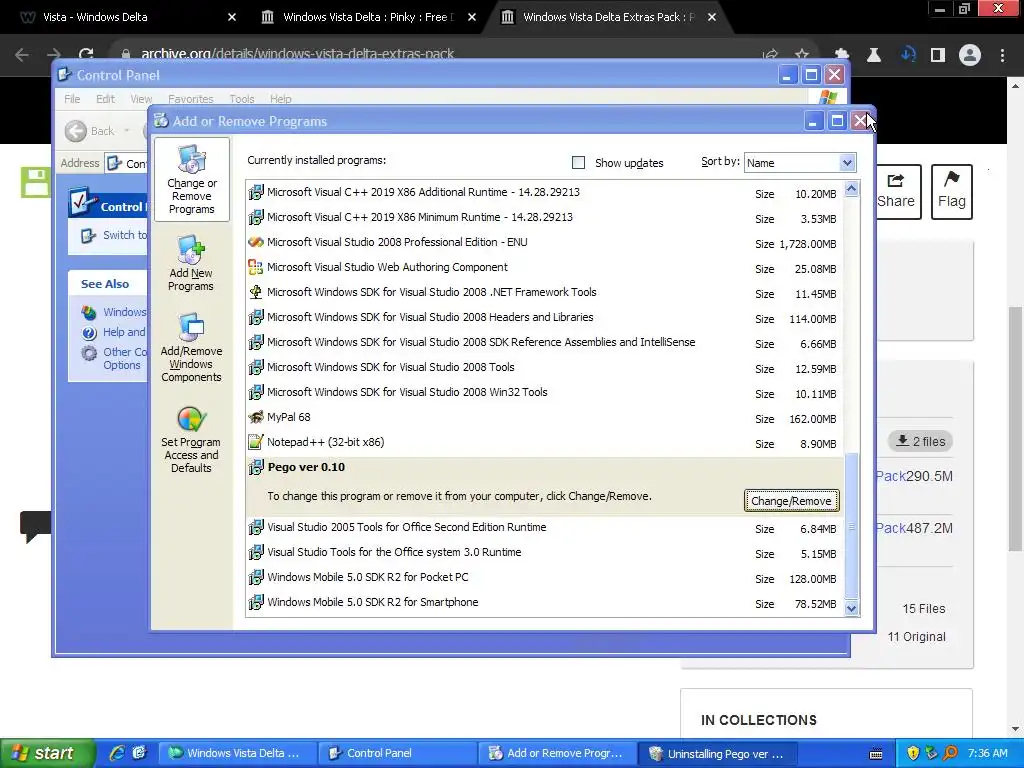This screenshot has height=768, width=1024.
Task: Click .NET Framework Tools SDK icon
Action: coord(256,292)
